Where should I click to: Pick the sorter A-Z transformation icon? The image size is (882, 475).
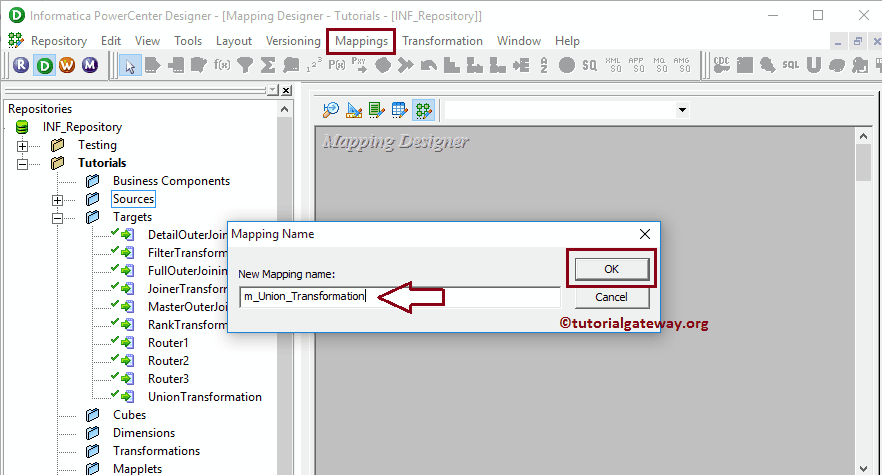543,65
